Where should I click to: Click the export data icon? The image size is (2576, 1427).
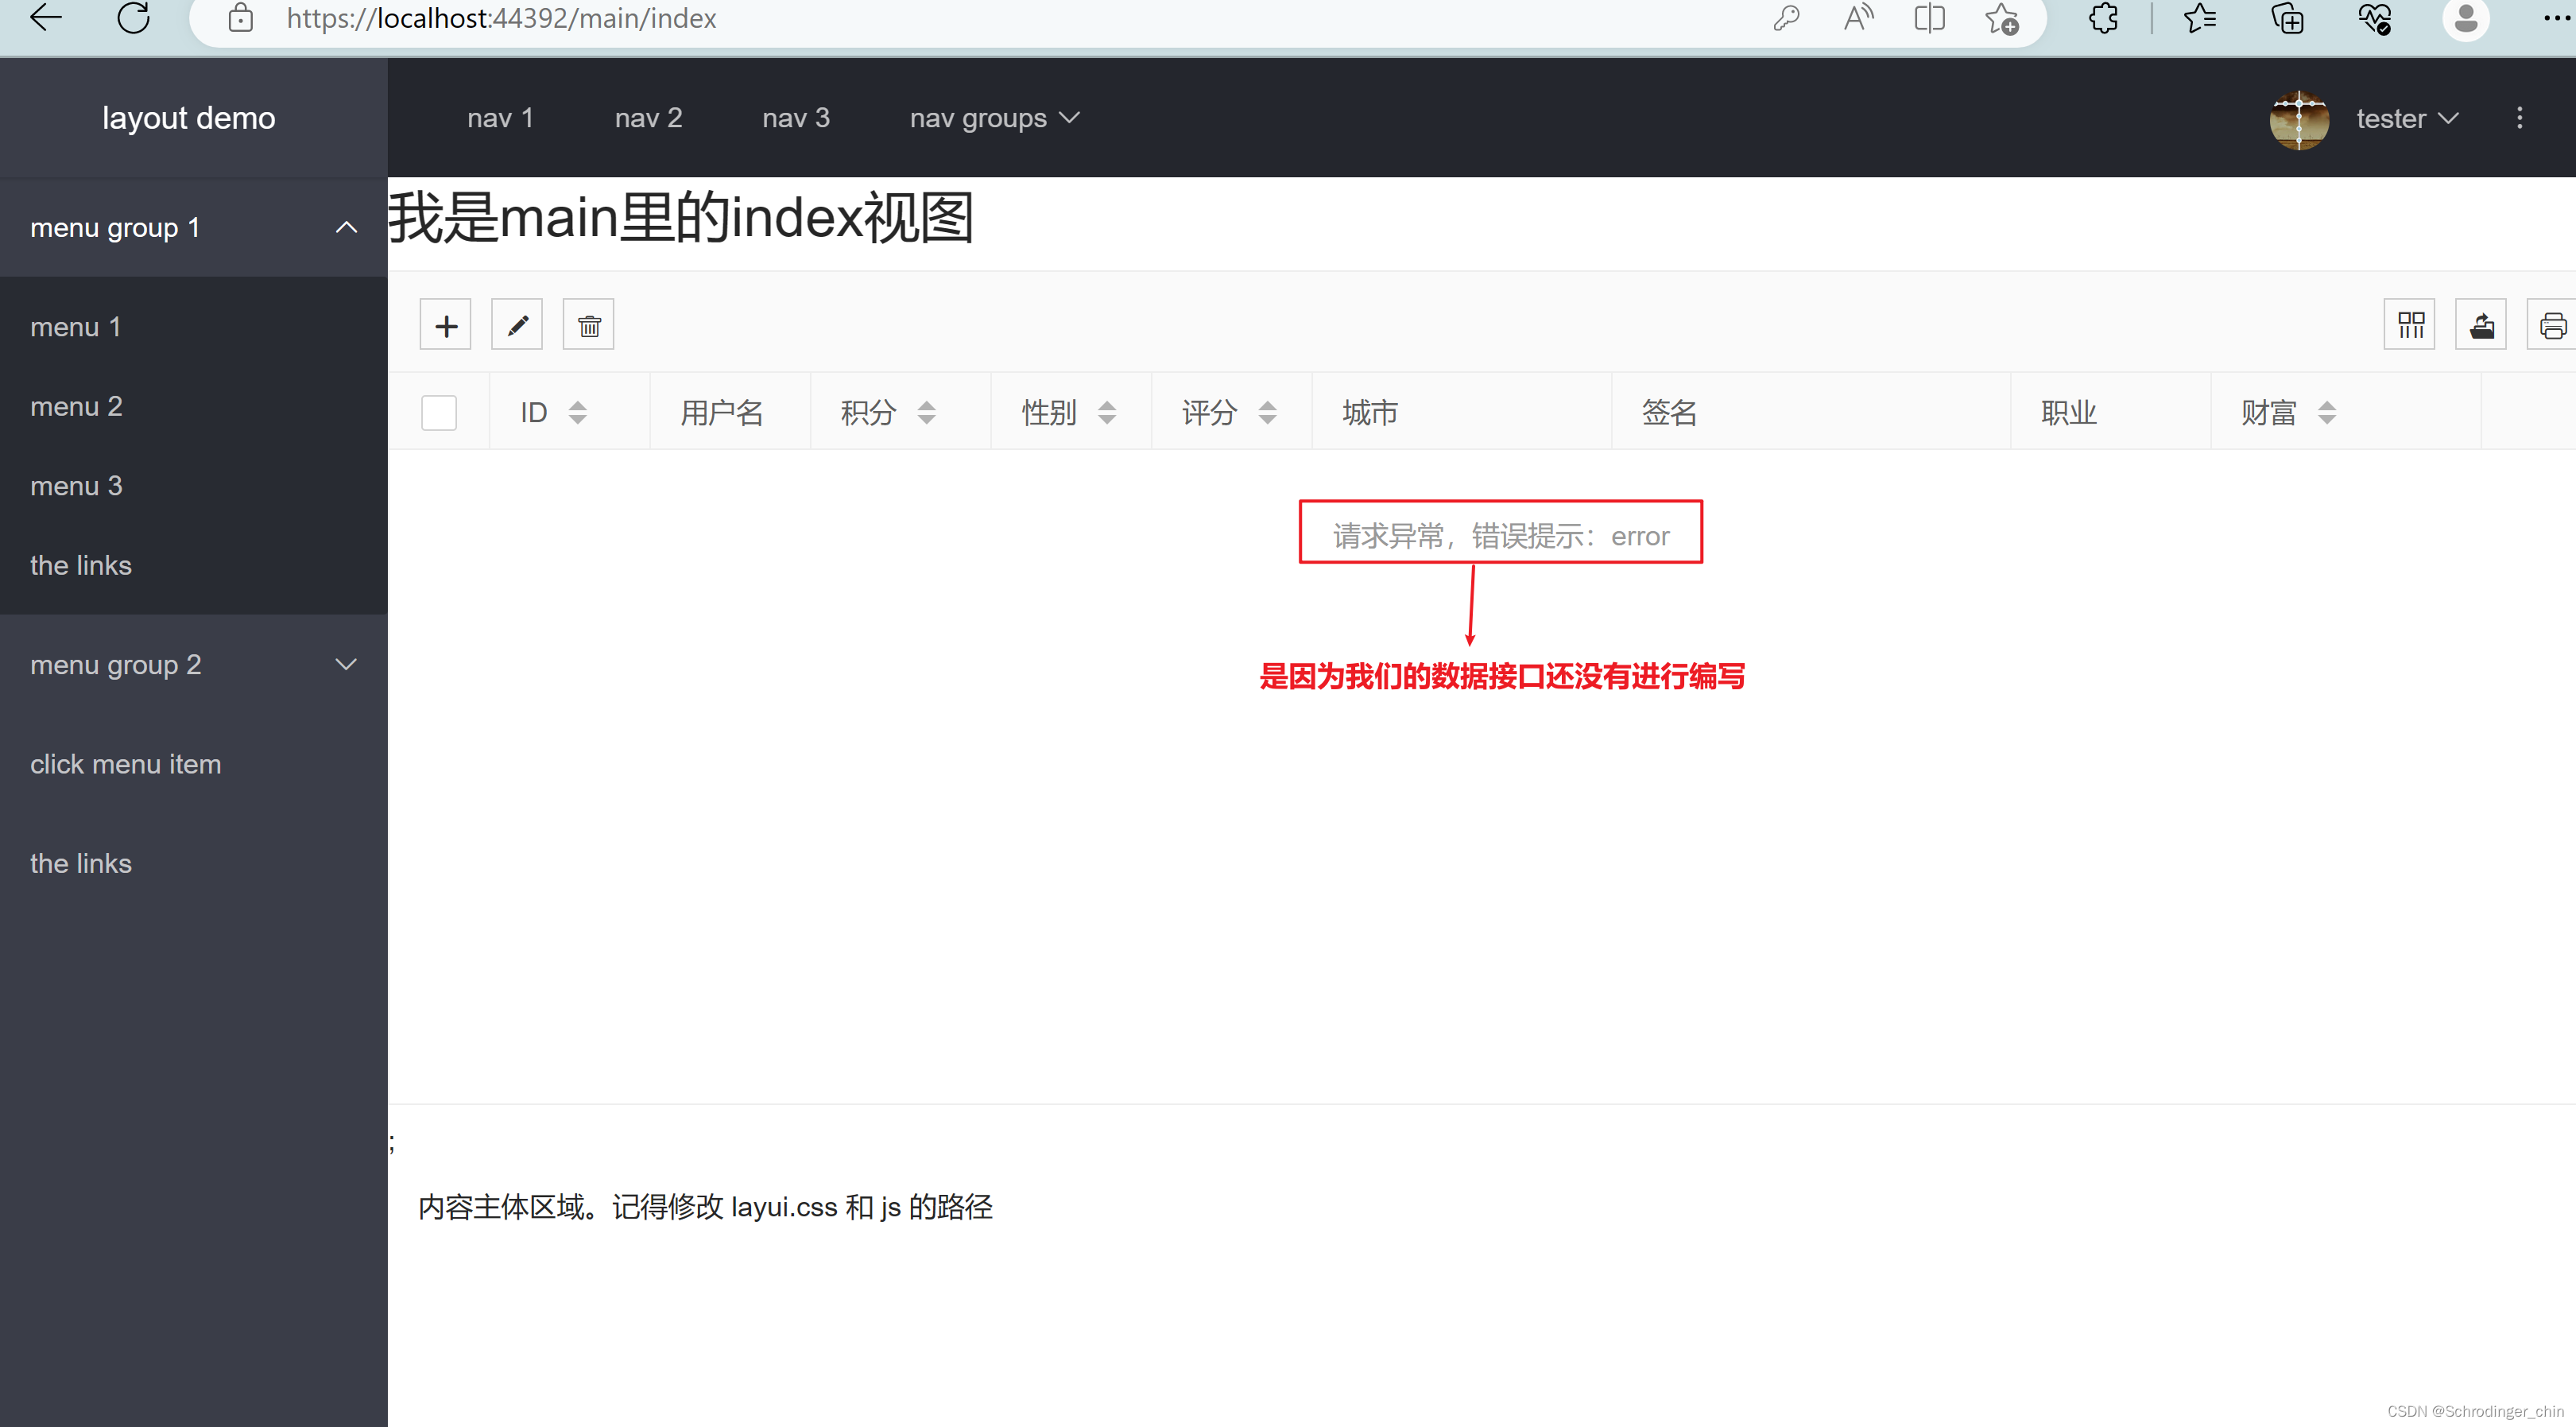(x=2482, y=323)
